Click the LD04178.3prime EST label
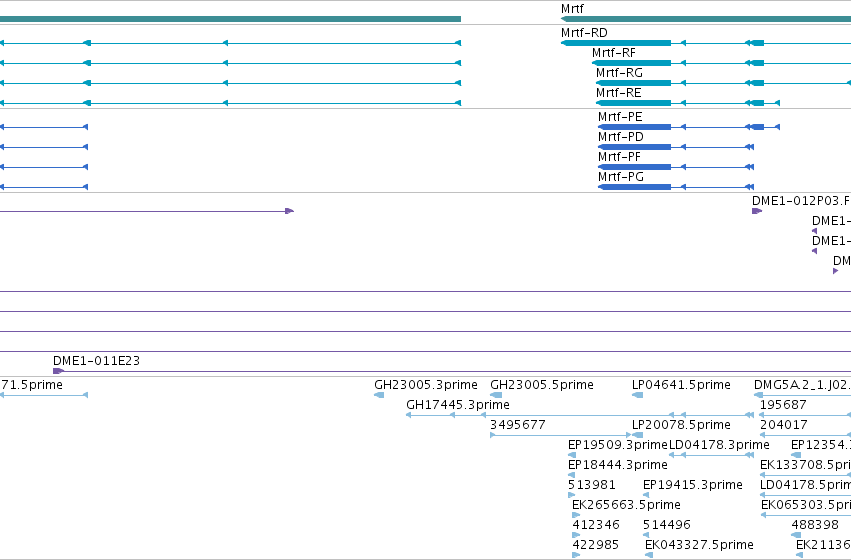The height and width of the screenshot is (560, 851). coord(719,445)
